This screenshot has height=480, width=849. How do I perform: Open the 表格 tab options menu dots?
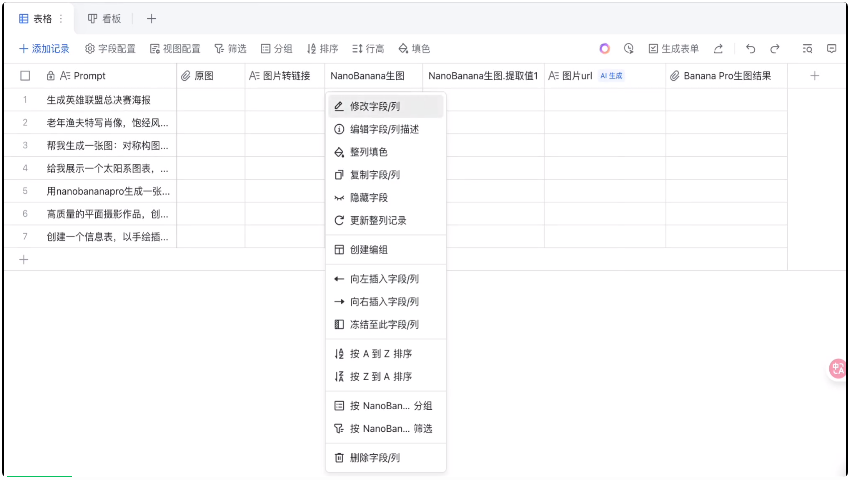coord(61,19)
